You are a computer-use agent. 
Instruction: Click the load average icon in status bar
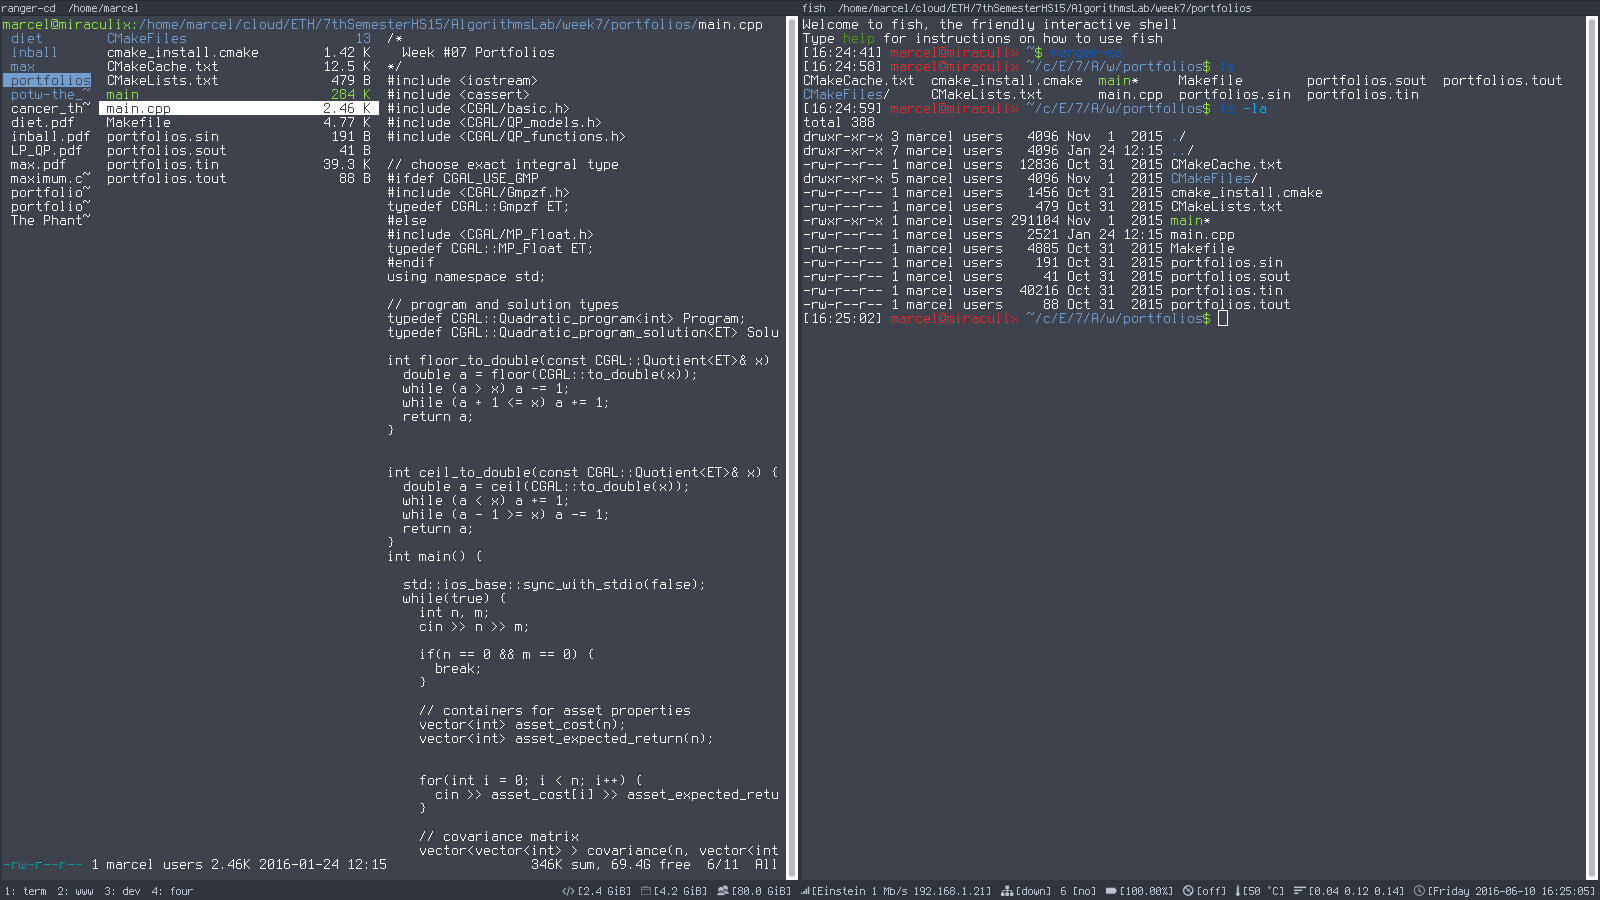[1300, 891]
